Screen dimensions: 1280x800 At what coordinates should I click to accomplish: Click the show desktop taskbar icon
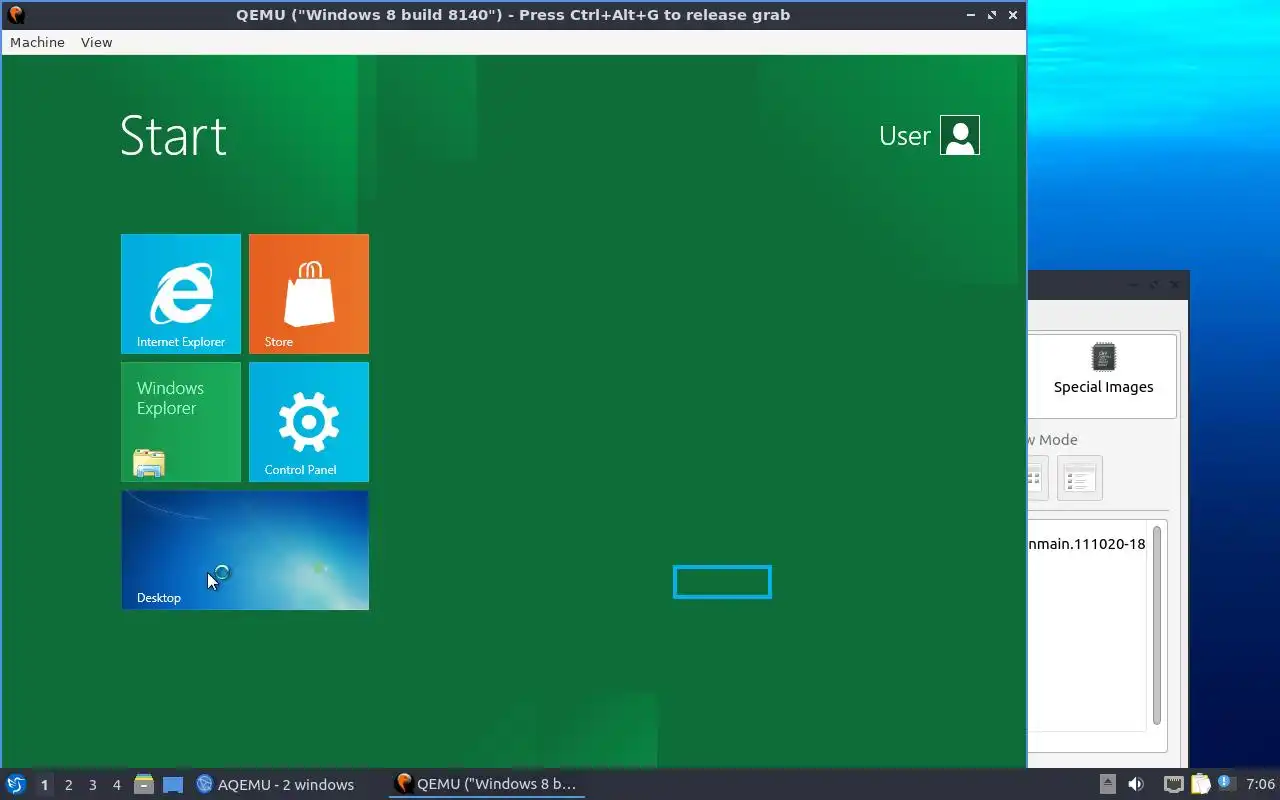173,784
